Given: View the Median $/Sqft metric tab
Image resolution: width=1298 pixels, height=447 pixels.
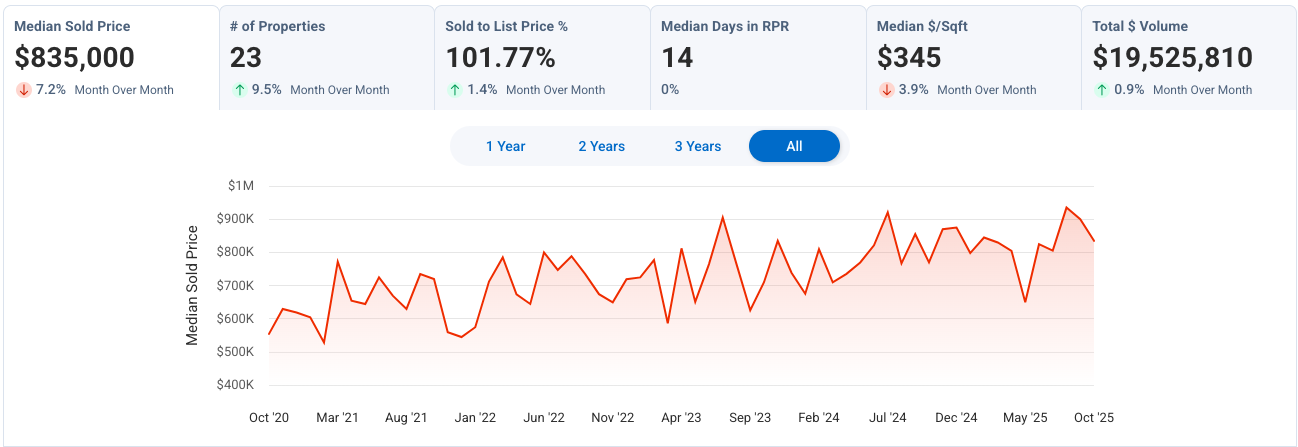Looking at the screenshot, I should point(973,56).
